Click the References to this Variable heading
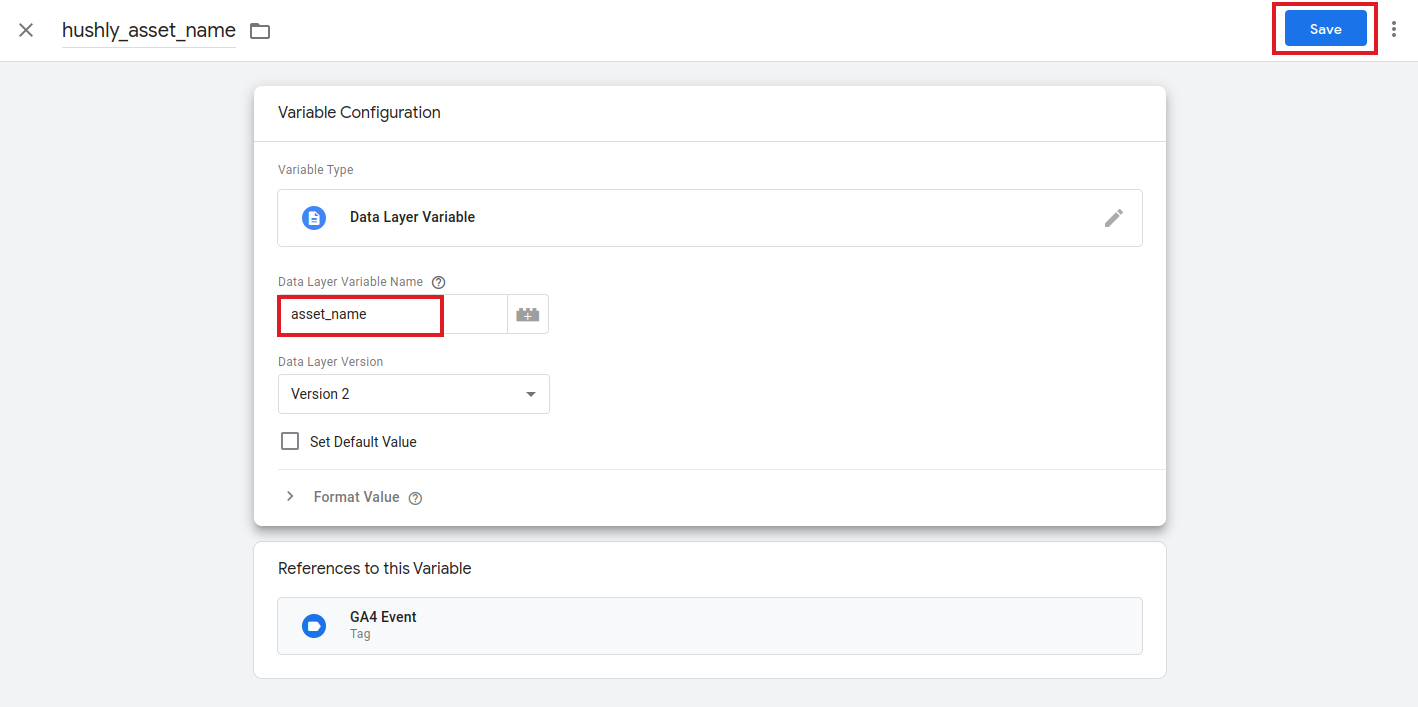This screenshot has width=1418, height=707. pyautogui.click(x=374, y=568)
